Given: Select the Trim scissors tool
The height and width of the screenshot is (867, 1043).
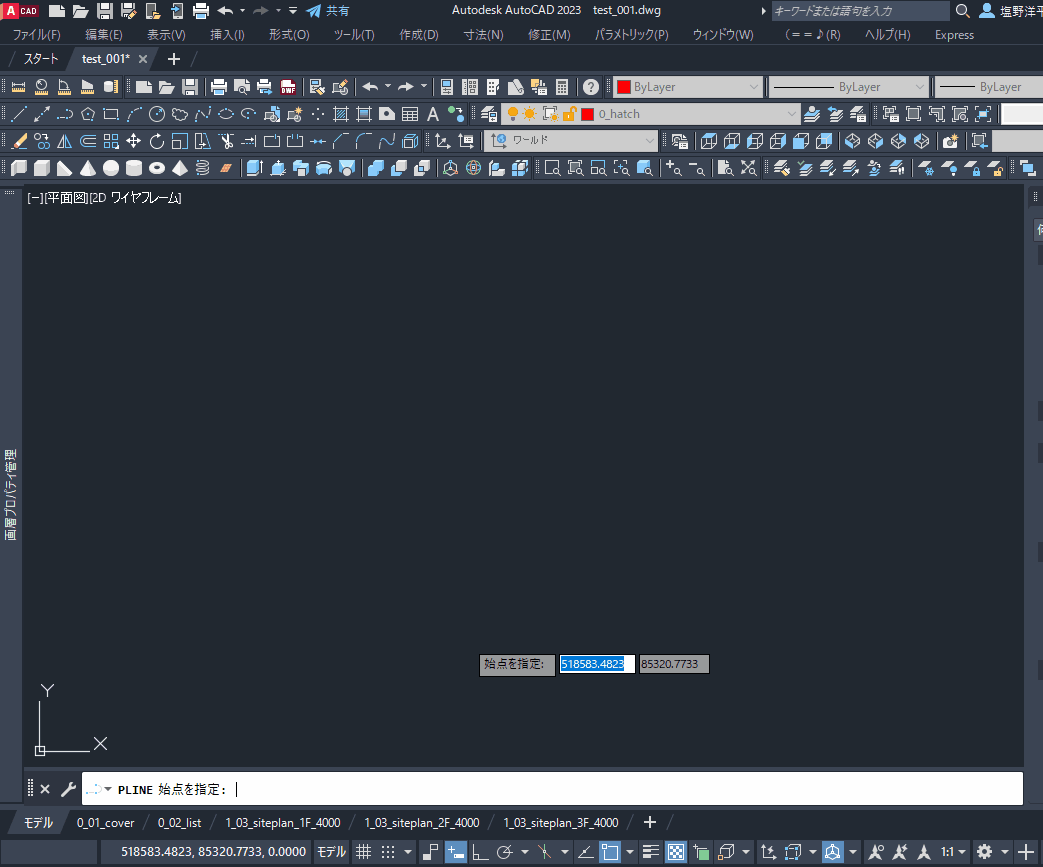Looking at the screenshot, I should [226, 141].
